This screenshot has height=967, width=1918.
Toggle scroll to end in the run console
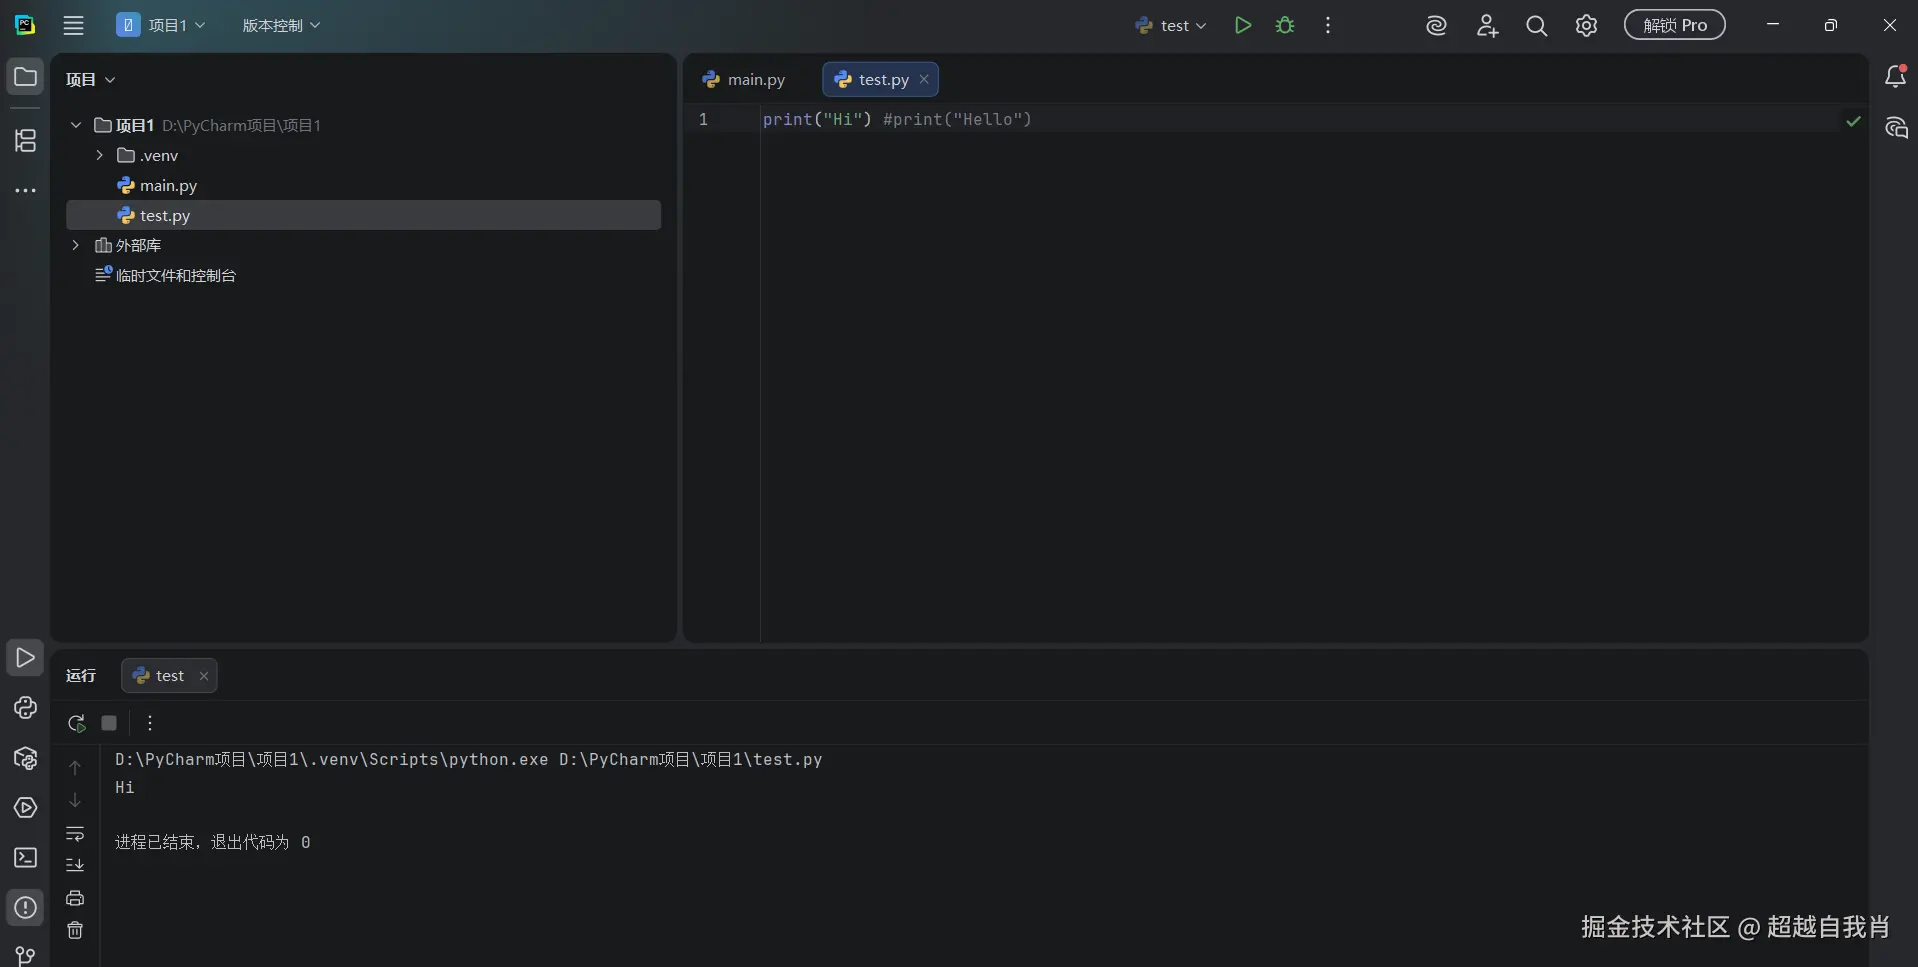point(75,866)
